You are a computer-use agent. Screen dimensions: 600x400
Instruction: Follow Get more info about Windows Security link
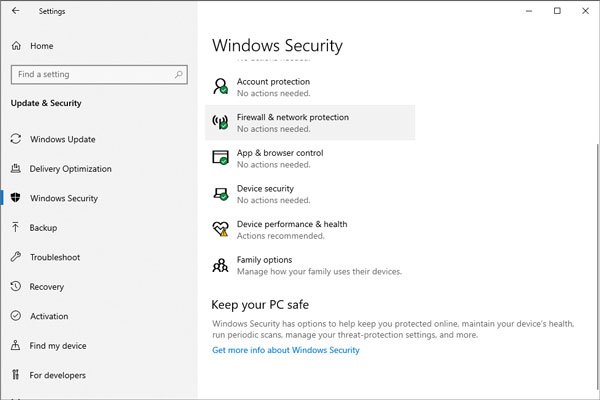coord(286,350)
